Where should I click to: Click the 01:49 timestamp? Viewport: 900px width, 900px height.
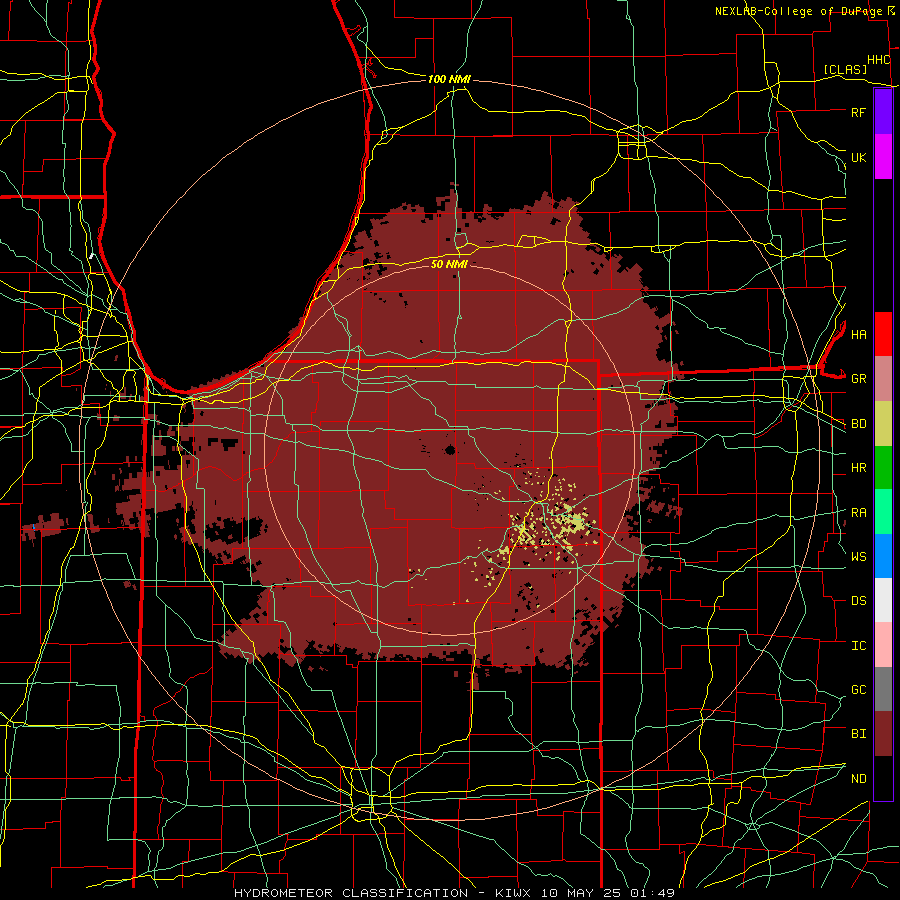pos(653,893)
